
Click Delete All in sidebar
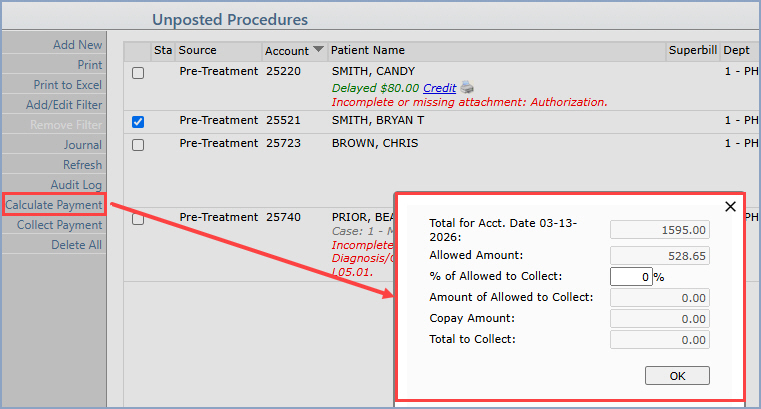[x=77, y=245]
